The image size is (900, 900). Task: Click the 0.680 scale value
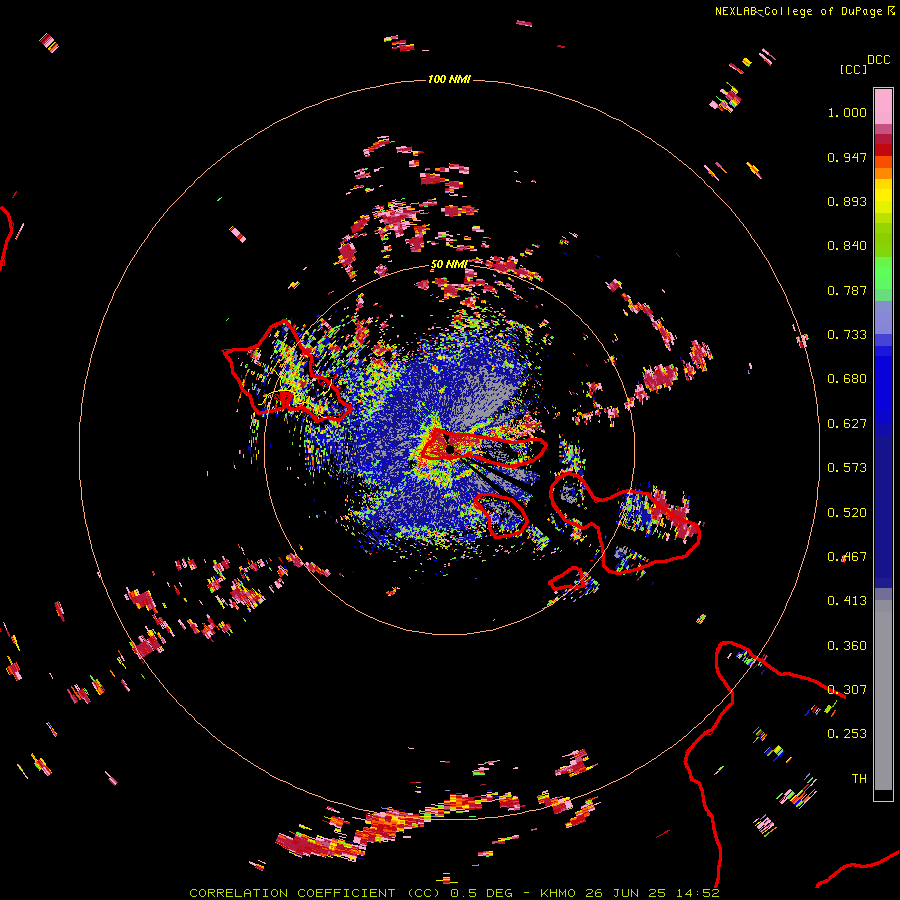(x=847, y=379)
